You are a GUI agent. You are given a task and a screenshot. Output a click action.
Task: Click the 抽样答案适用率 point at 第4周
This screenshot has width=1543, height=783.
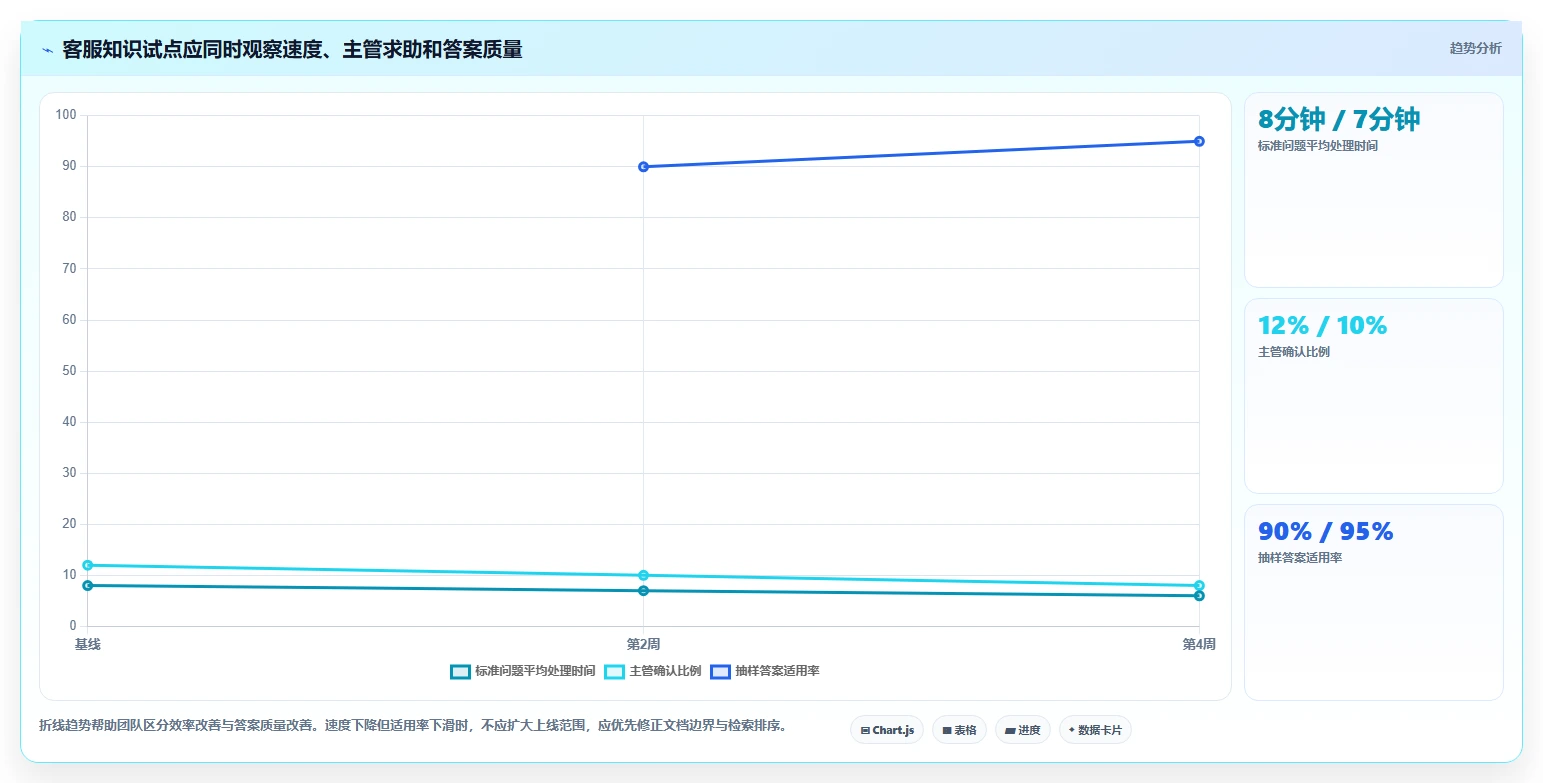(1199, 141)
